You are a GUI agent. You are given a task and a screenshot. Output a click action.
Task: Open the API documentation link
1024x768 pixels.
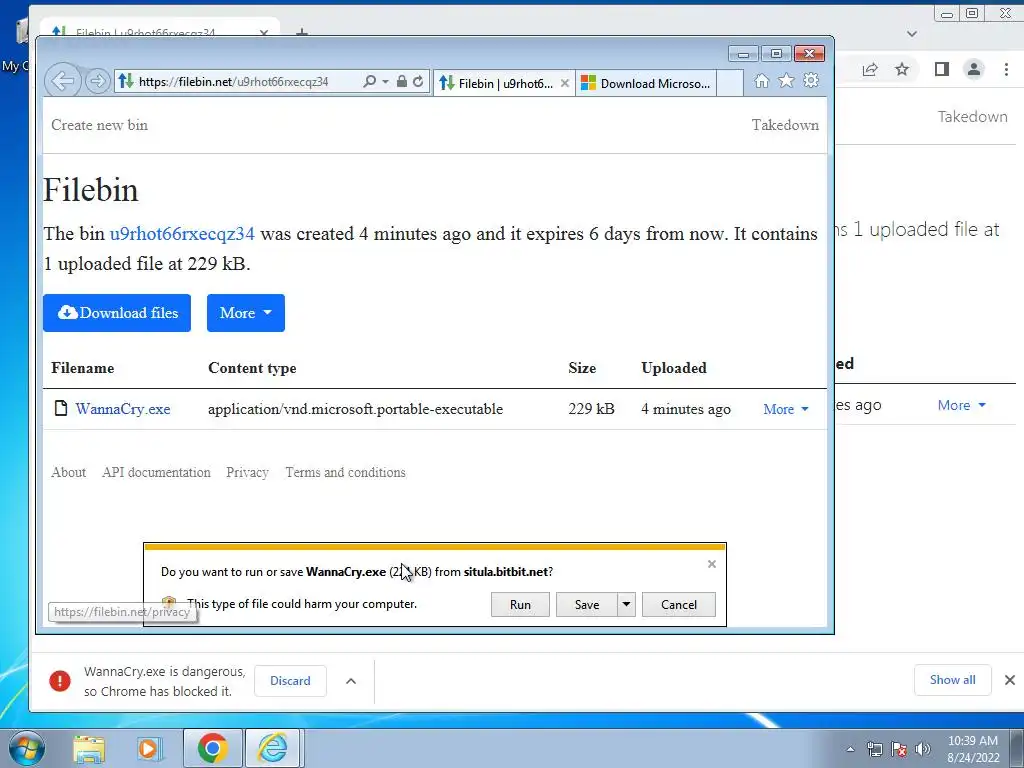[x=156, y=472]
